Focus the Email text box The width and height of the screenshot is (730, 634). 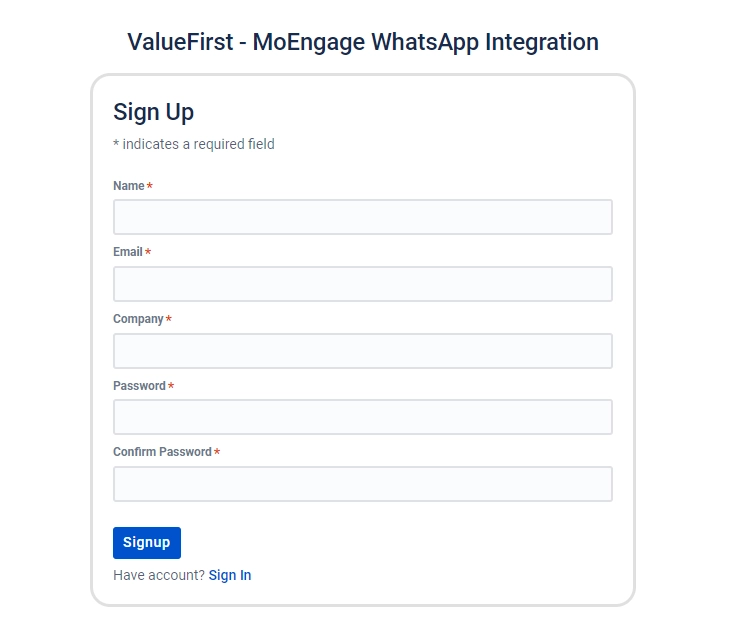coord(362,284)
